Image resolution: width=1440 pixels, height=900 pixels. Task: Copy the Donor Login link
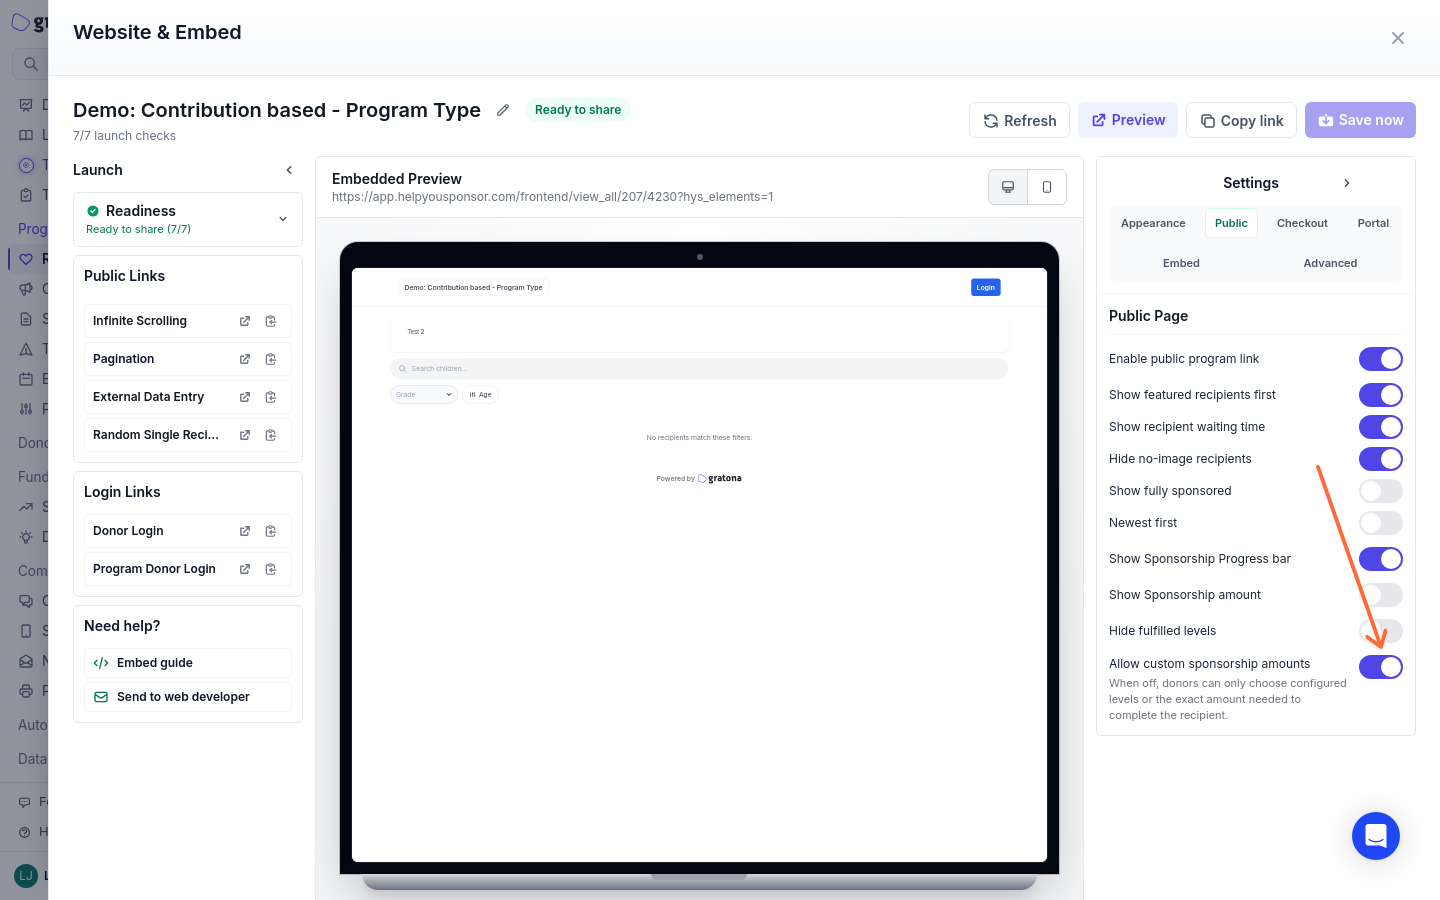click(271, 531)
